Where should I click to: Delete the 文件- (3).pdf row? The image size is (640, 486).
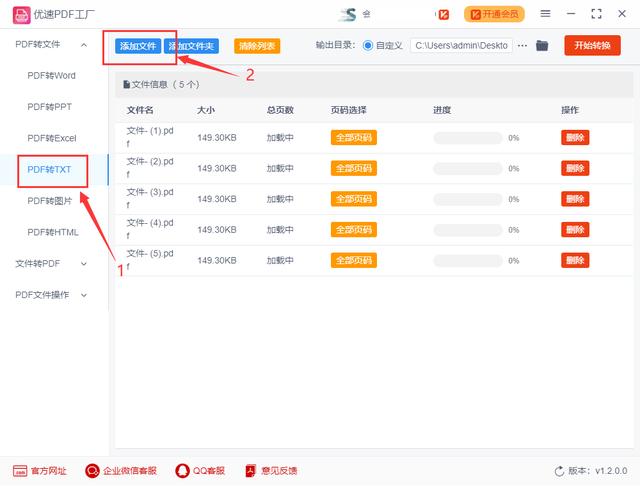[575, 199]
